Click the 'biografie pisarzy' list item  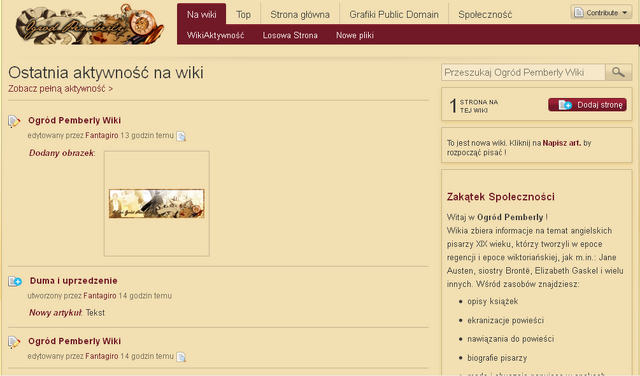pos(497,358)
